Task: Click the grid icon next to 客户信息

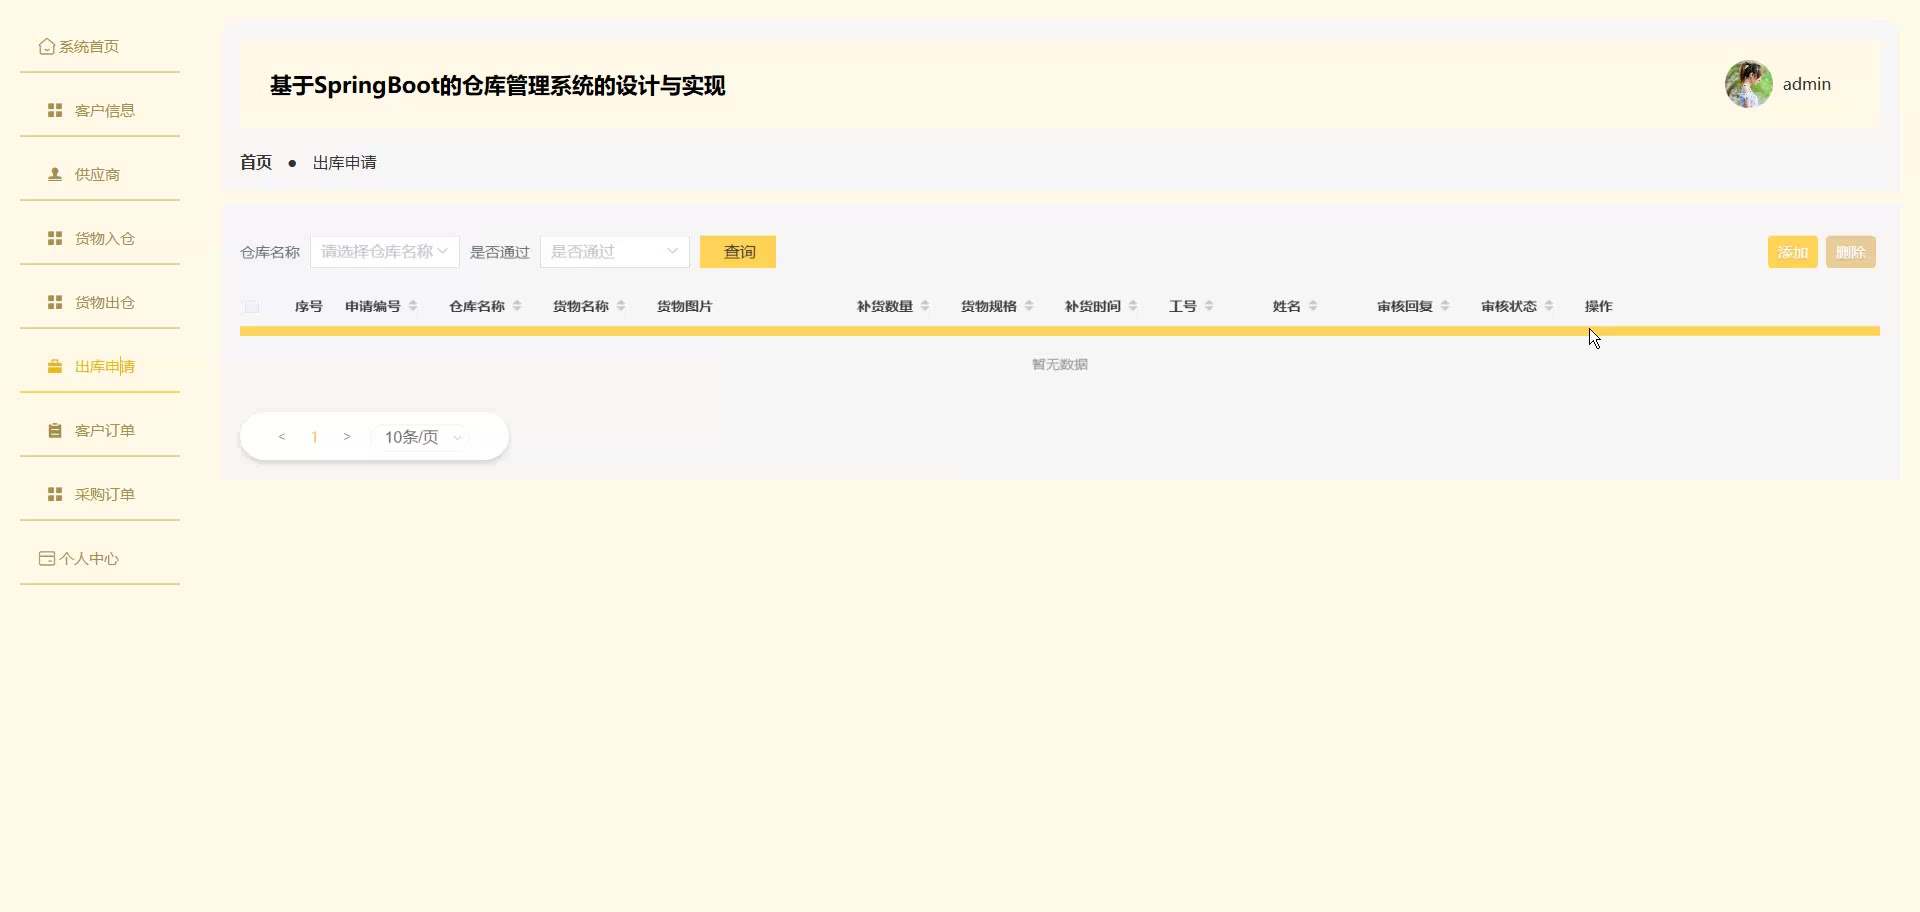Action: click(x=55, y=110)
